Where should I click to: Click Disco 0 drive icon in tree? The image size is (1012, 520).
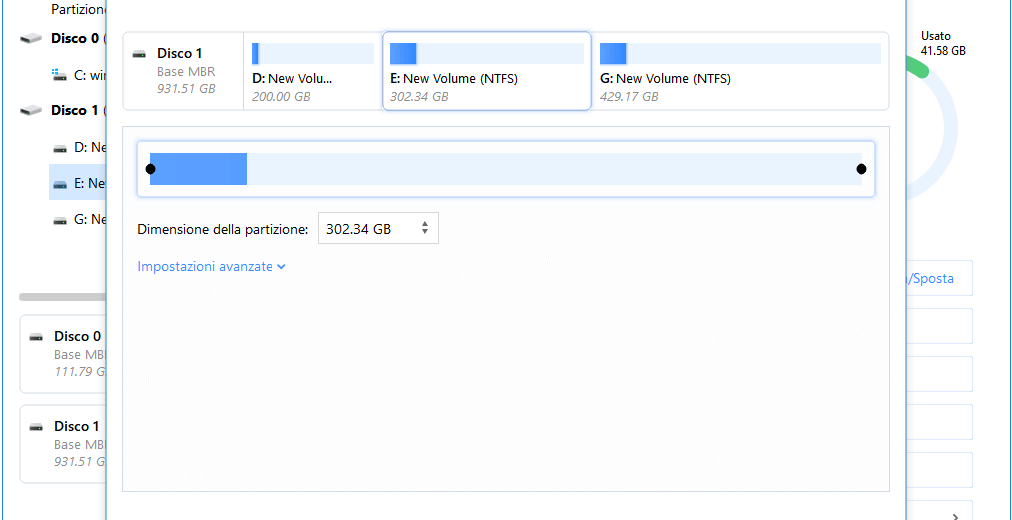pos(31,39)
